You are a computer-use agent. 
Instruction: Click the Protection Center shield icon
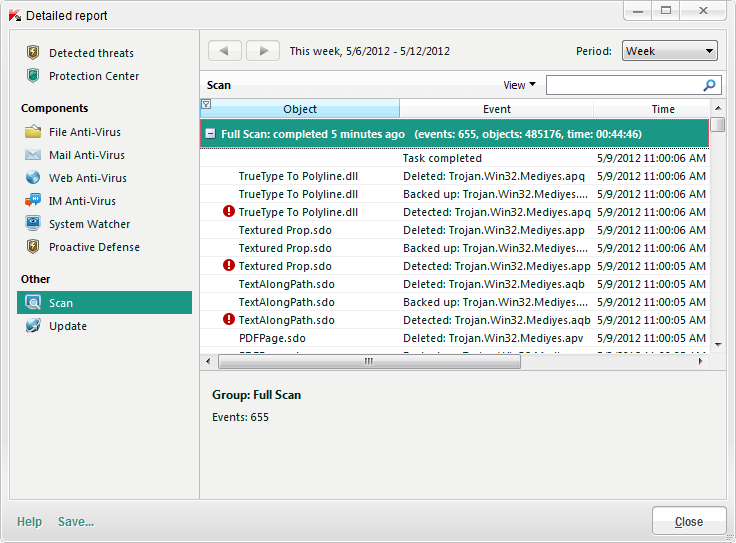(33, 76)
